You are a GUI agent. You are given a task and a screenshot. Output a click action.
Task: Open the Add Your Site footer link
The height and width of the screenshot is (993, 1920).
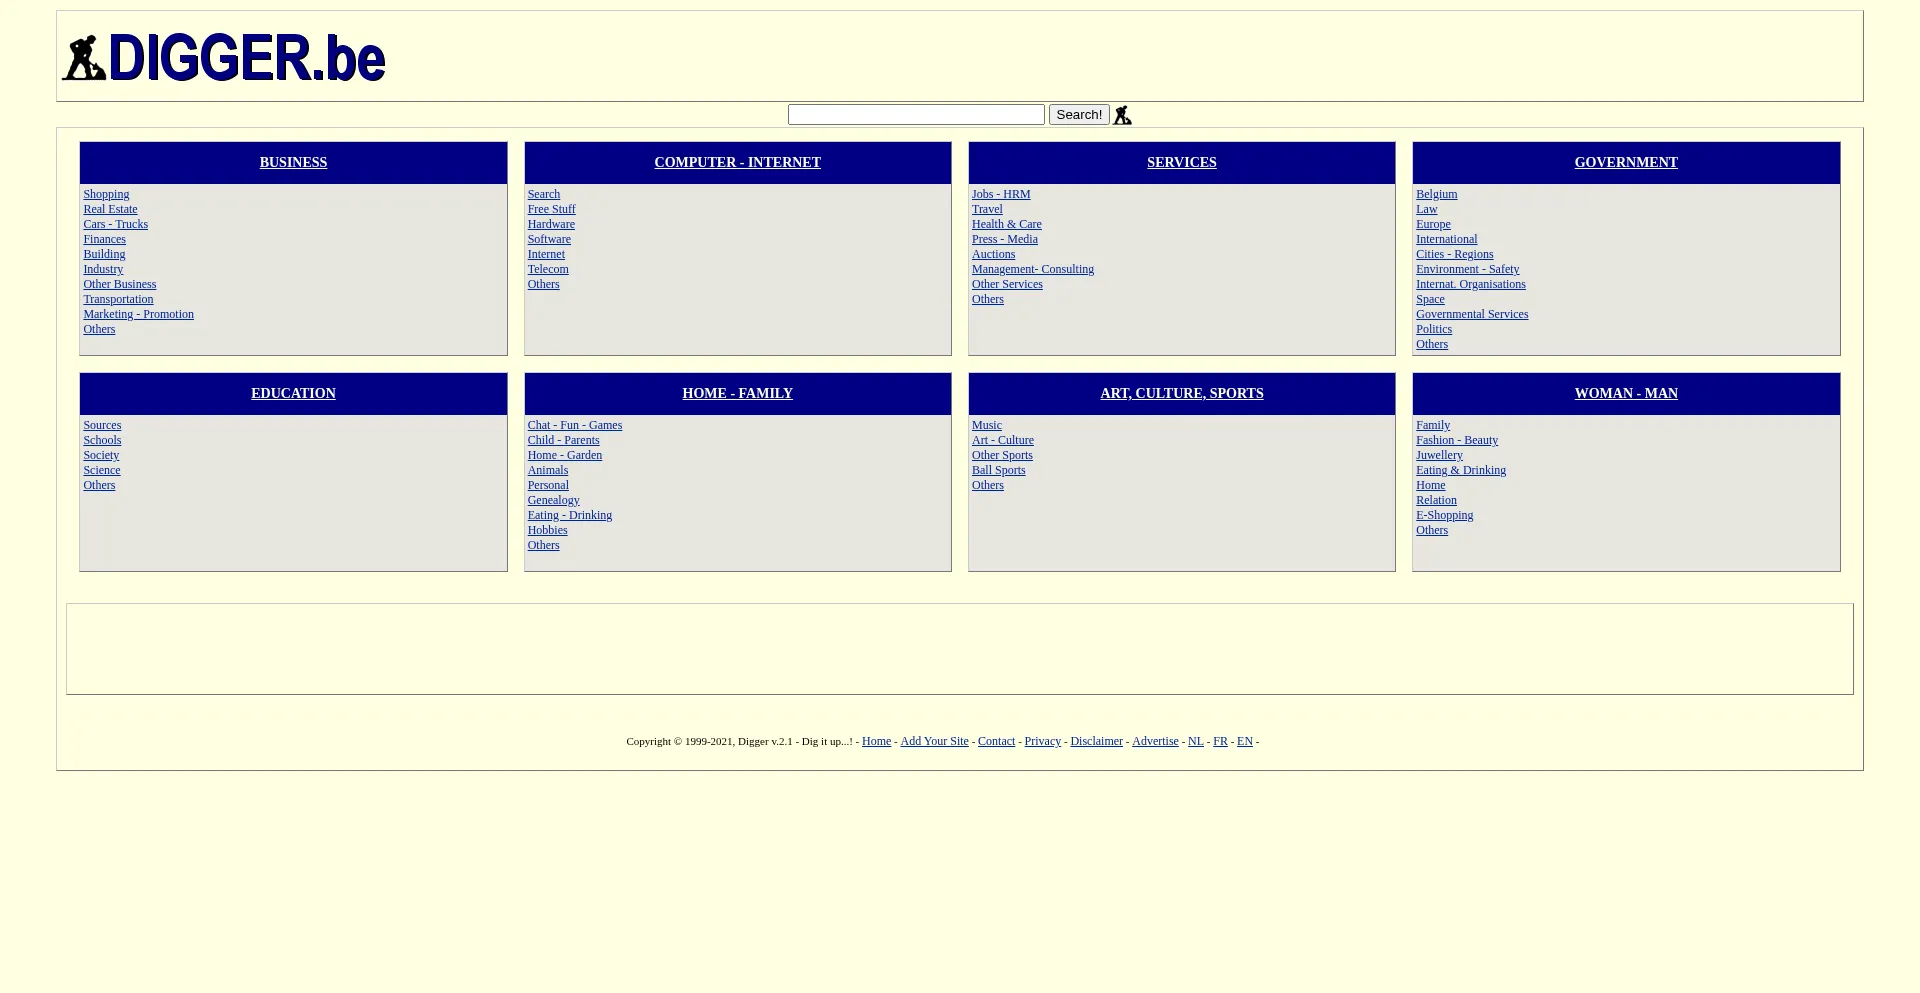pos(934,741)
